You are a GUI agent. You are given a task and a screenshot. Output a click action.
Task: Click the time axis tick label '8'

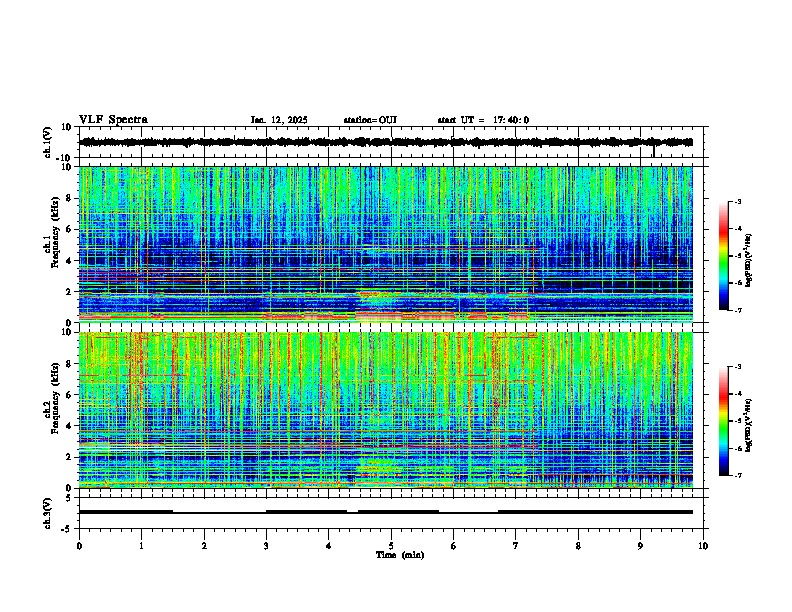(x=578, y=546)
